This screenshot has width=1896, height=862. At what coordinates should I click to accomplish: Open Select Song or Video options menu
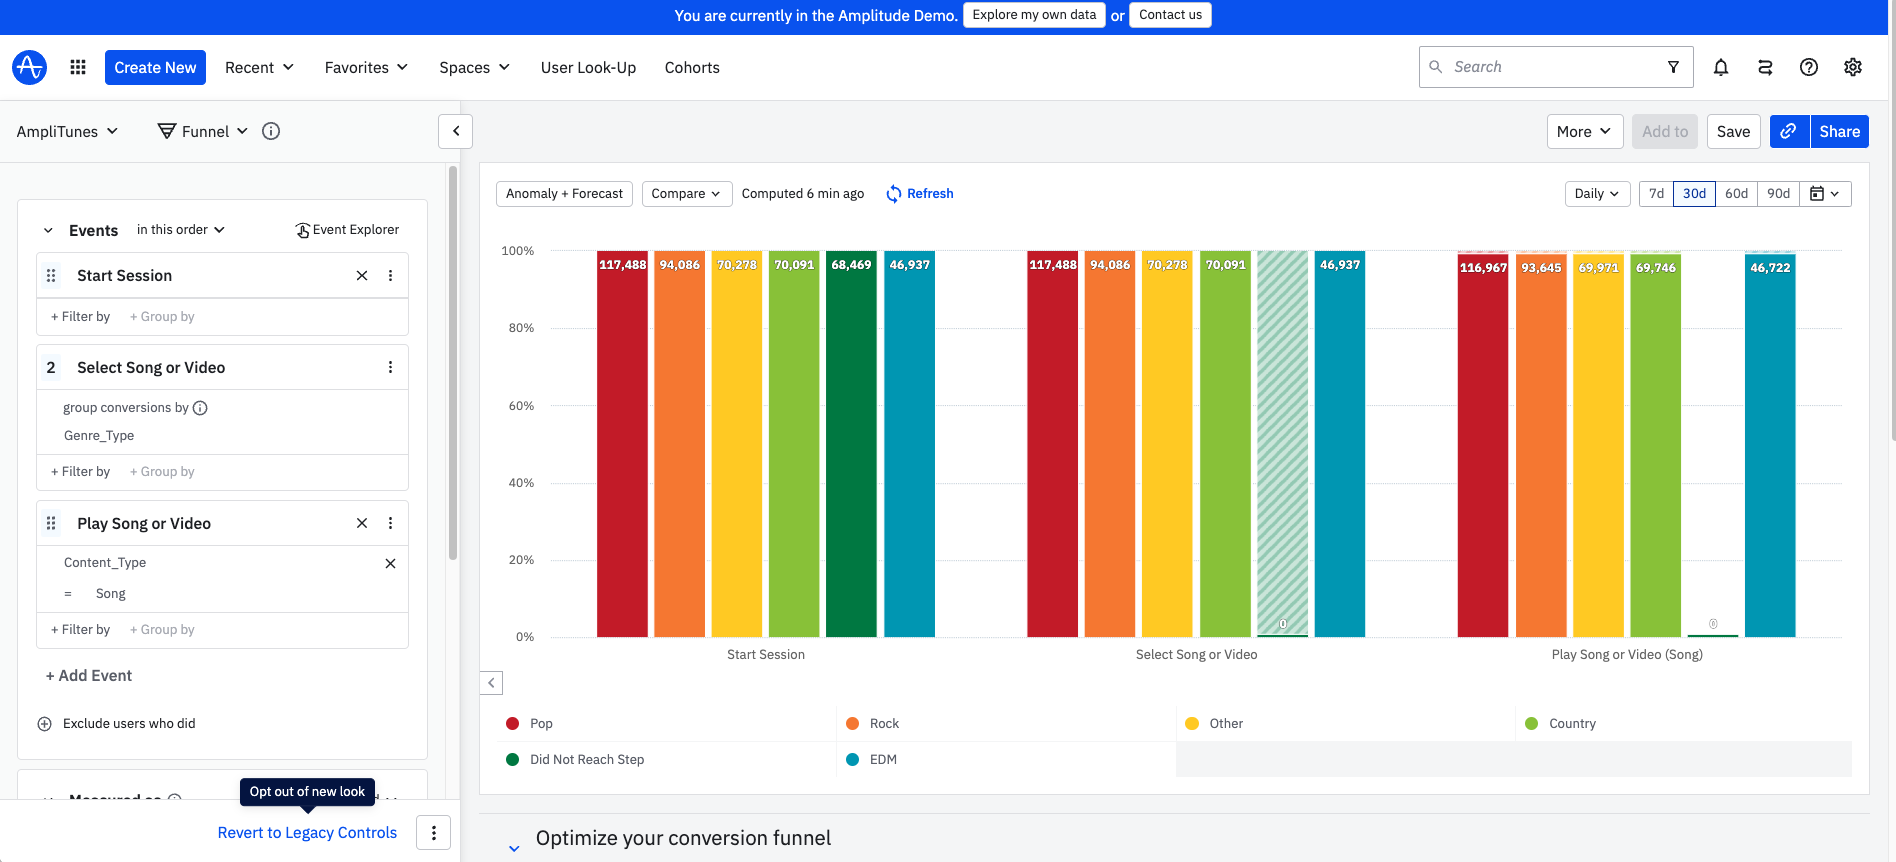point(390,367)
